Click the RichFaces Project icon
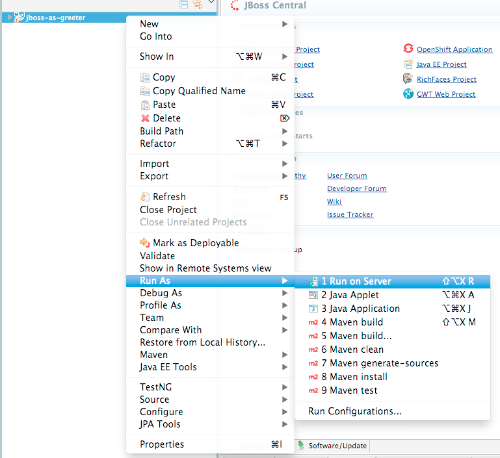 coord(408,79)
